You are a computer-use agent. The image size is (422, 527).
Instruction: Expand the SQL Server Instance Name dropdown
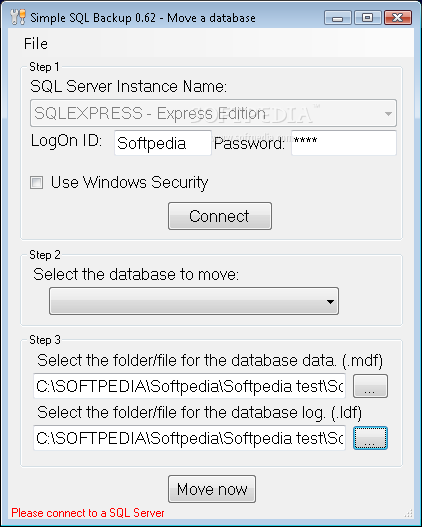coord(213,113)
